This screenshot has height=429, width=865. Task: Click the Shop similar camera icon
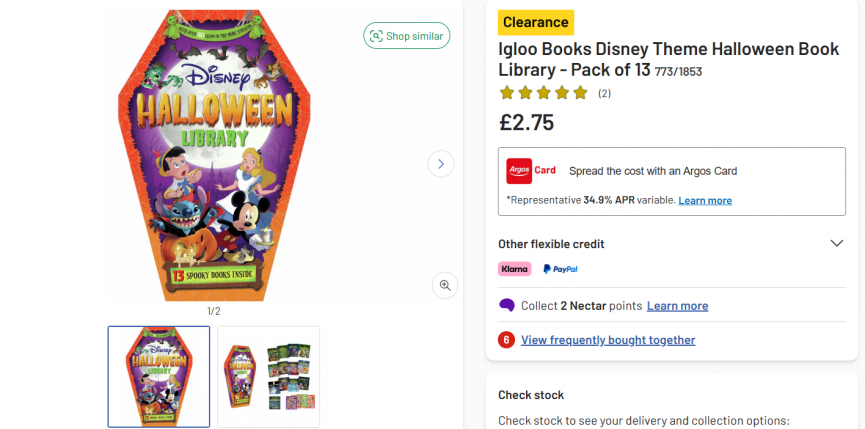[x=376, y=36]
